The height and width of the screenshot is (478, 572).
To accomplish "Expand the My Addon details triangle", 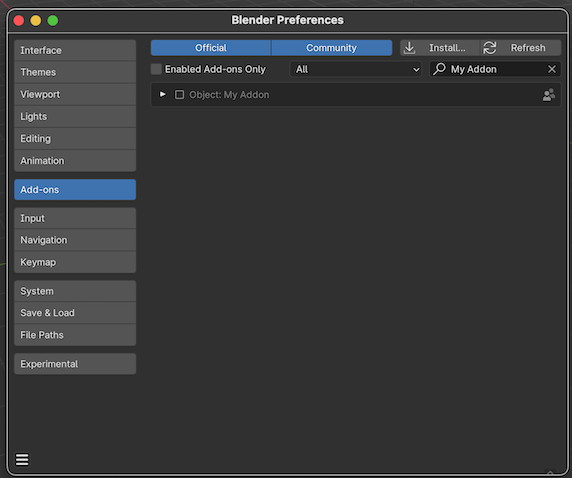I will tap(163, 95).
